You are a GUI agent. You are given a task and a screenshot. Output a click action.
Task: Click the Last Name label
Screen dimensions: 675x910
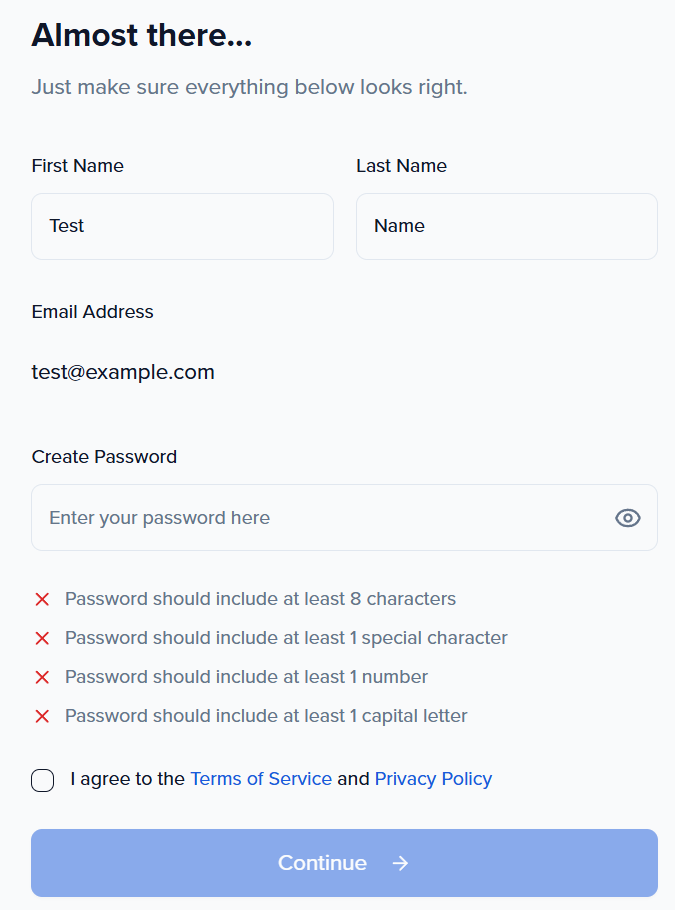coord(401,166)
